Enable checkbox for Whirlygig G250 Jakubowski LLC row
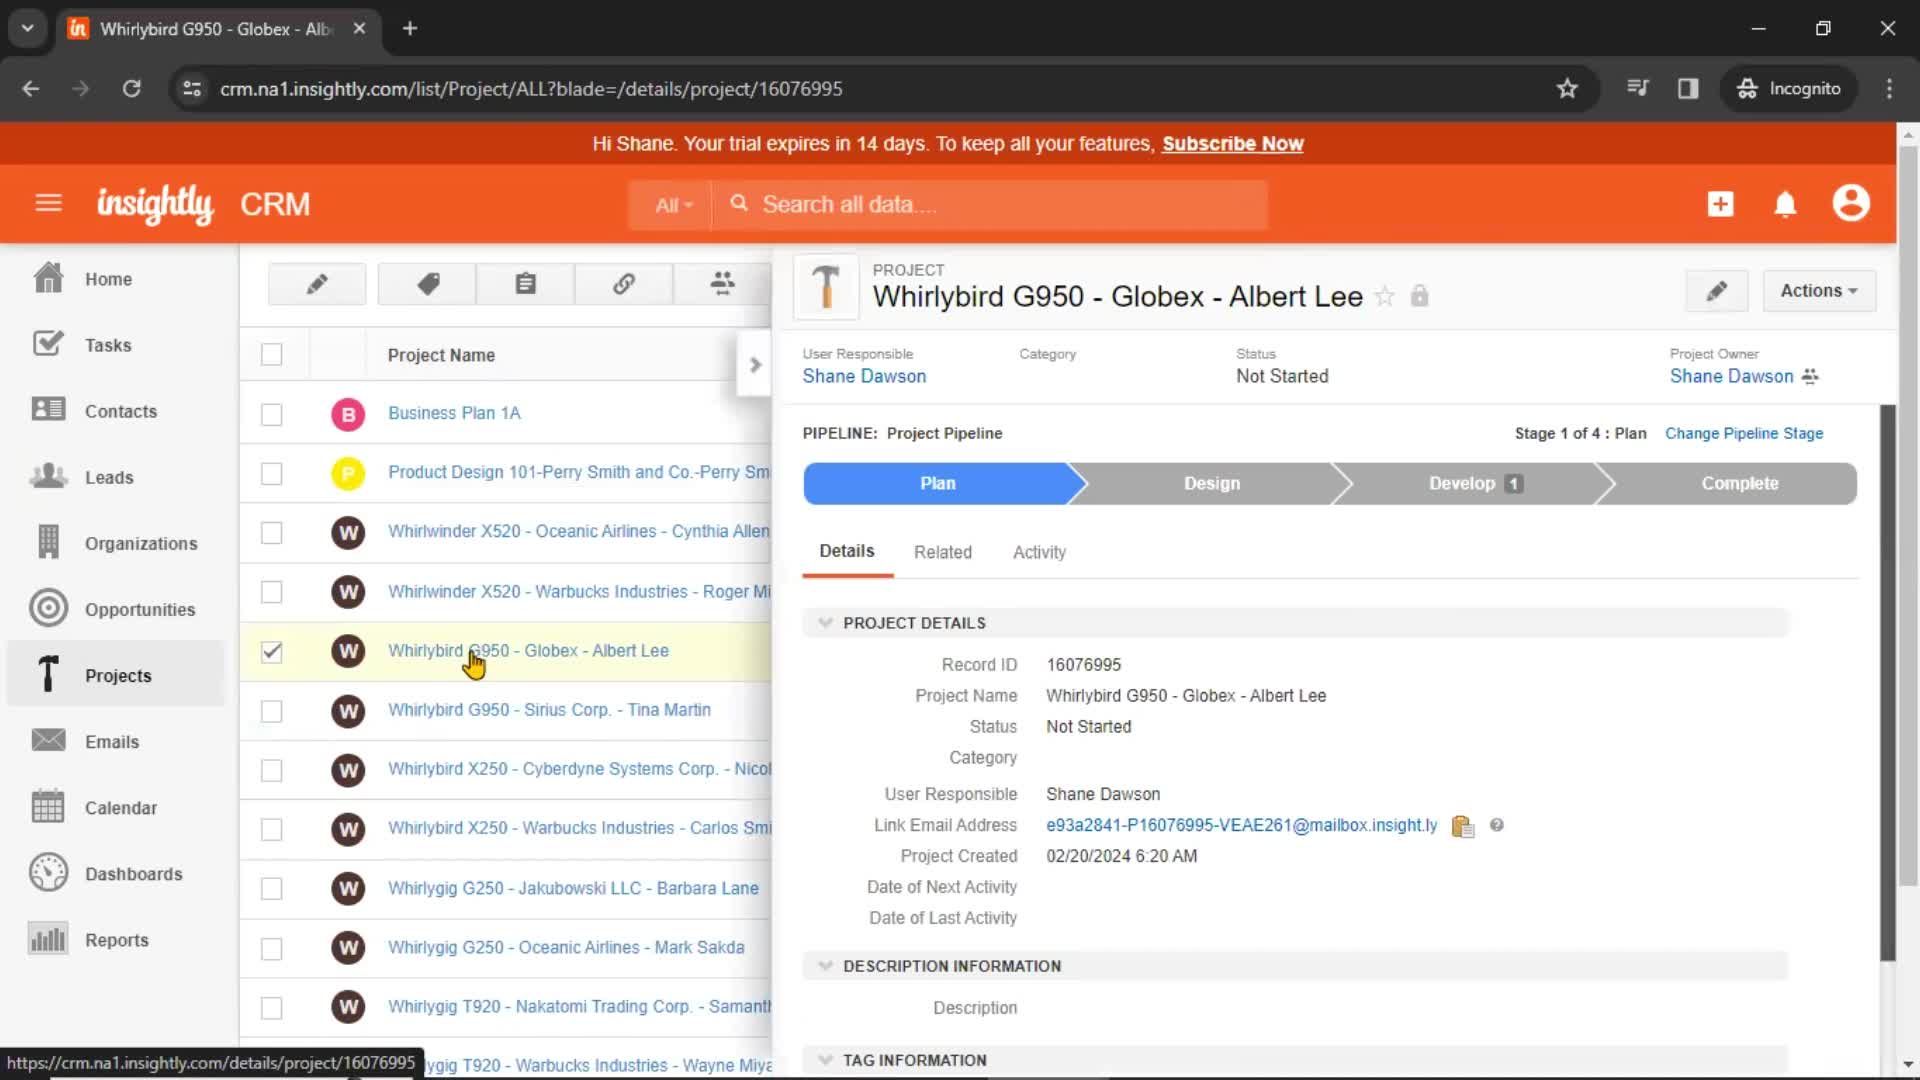The image size is (1920, 1080). click(272, 887)
